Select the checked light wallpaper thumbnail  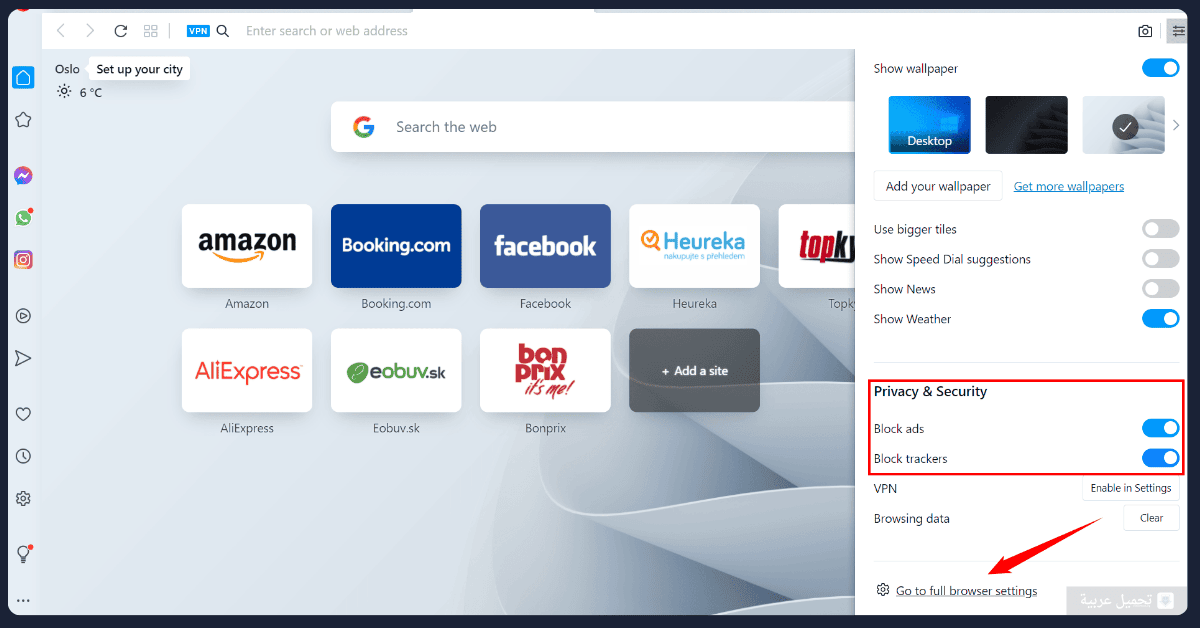(x=1124, y=125)
